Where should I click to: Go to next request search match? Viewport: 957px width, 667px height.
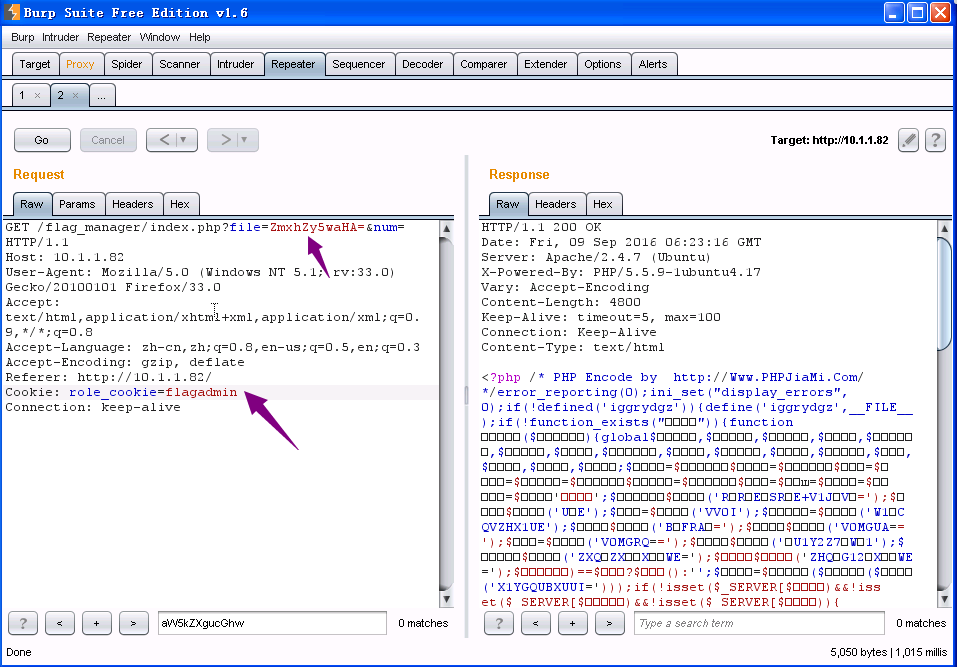click(x=133, y=623)
